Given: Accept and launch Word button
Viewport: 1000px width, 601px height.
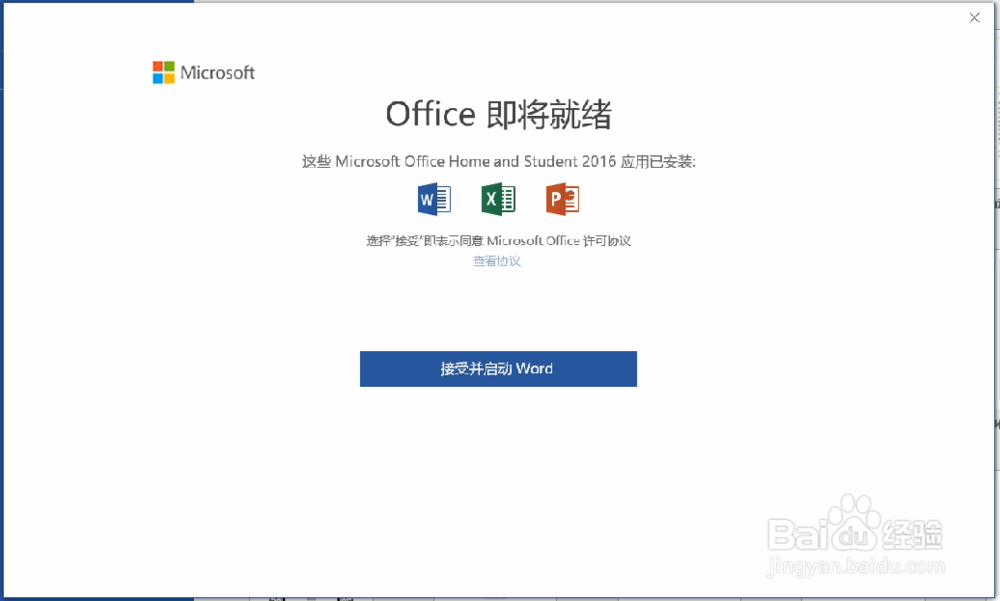Looking at the screenshot, I should [x=498, y=369].
